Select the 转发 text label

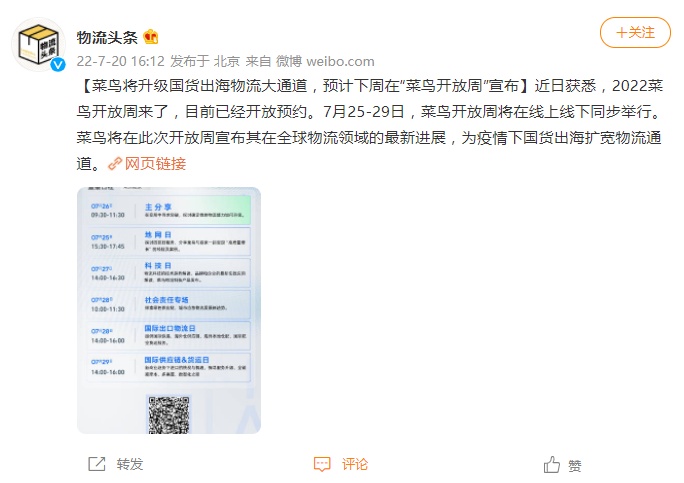(x=130, y=464)
